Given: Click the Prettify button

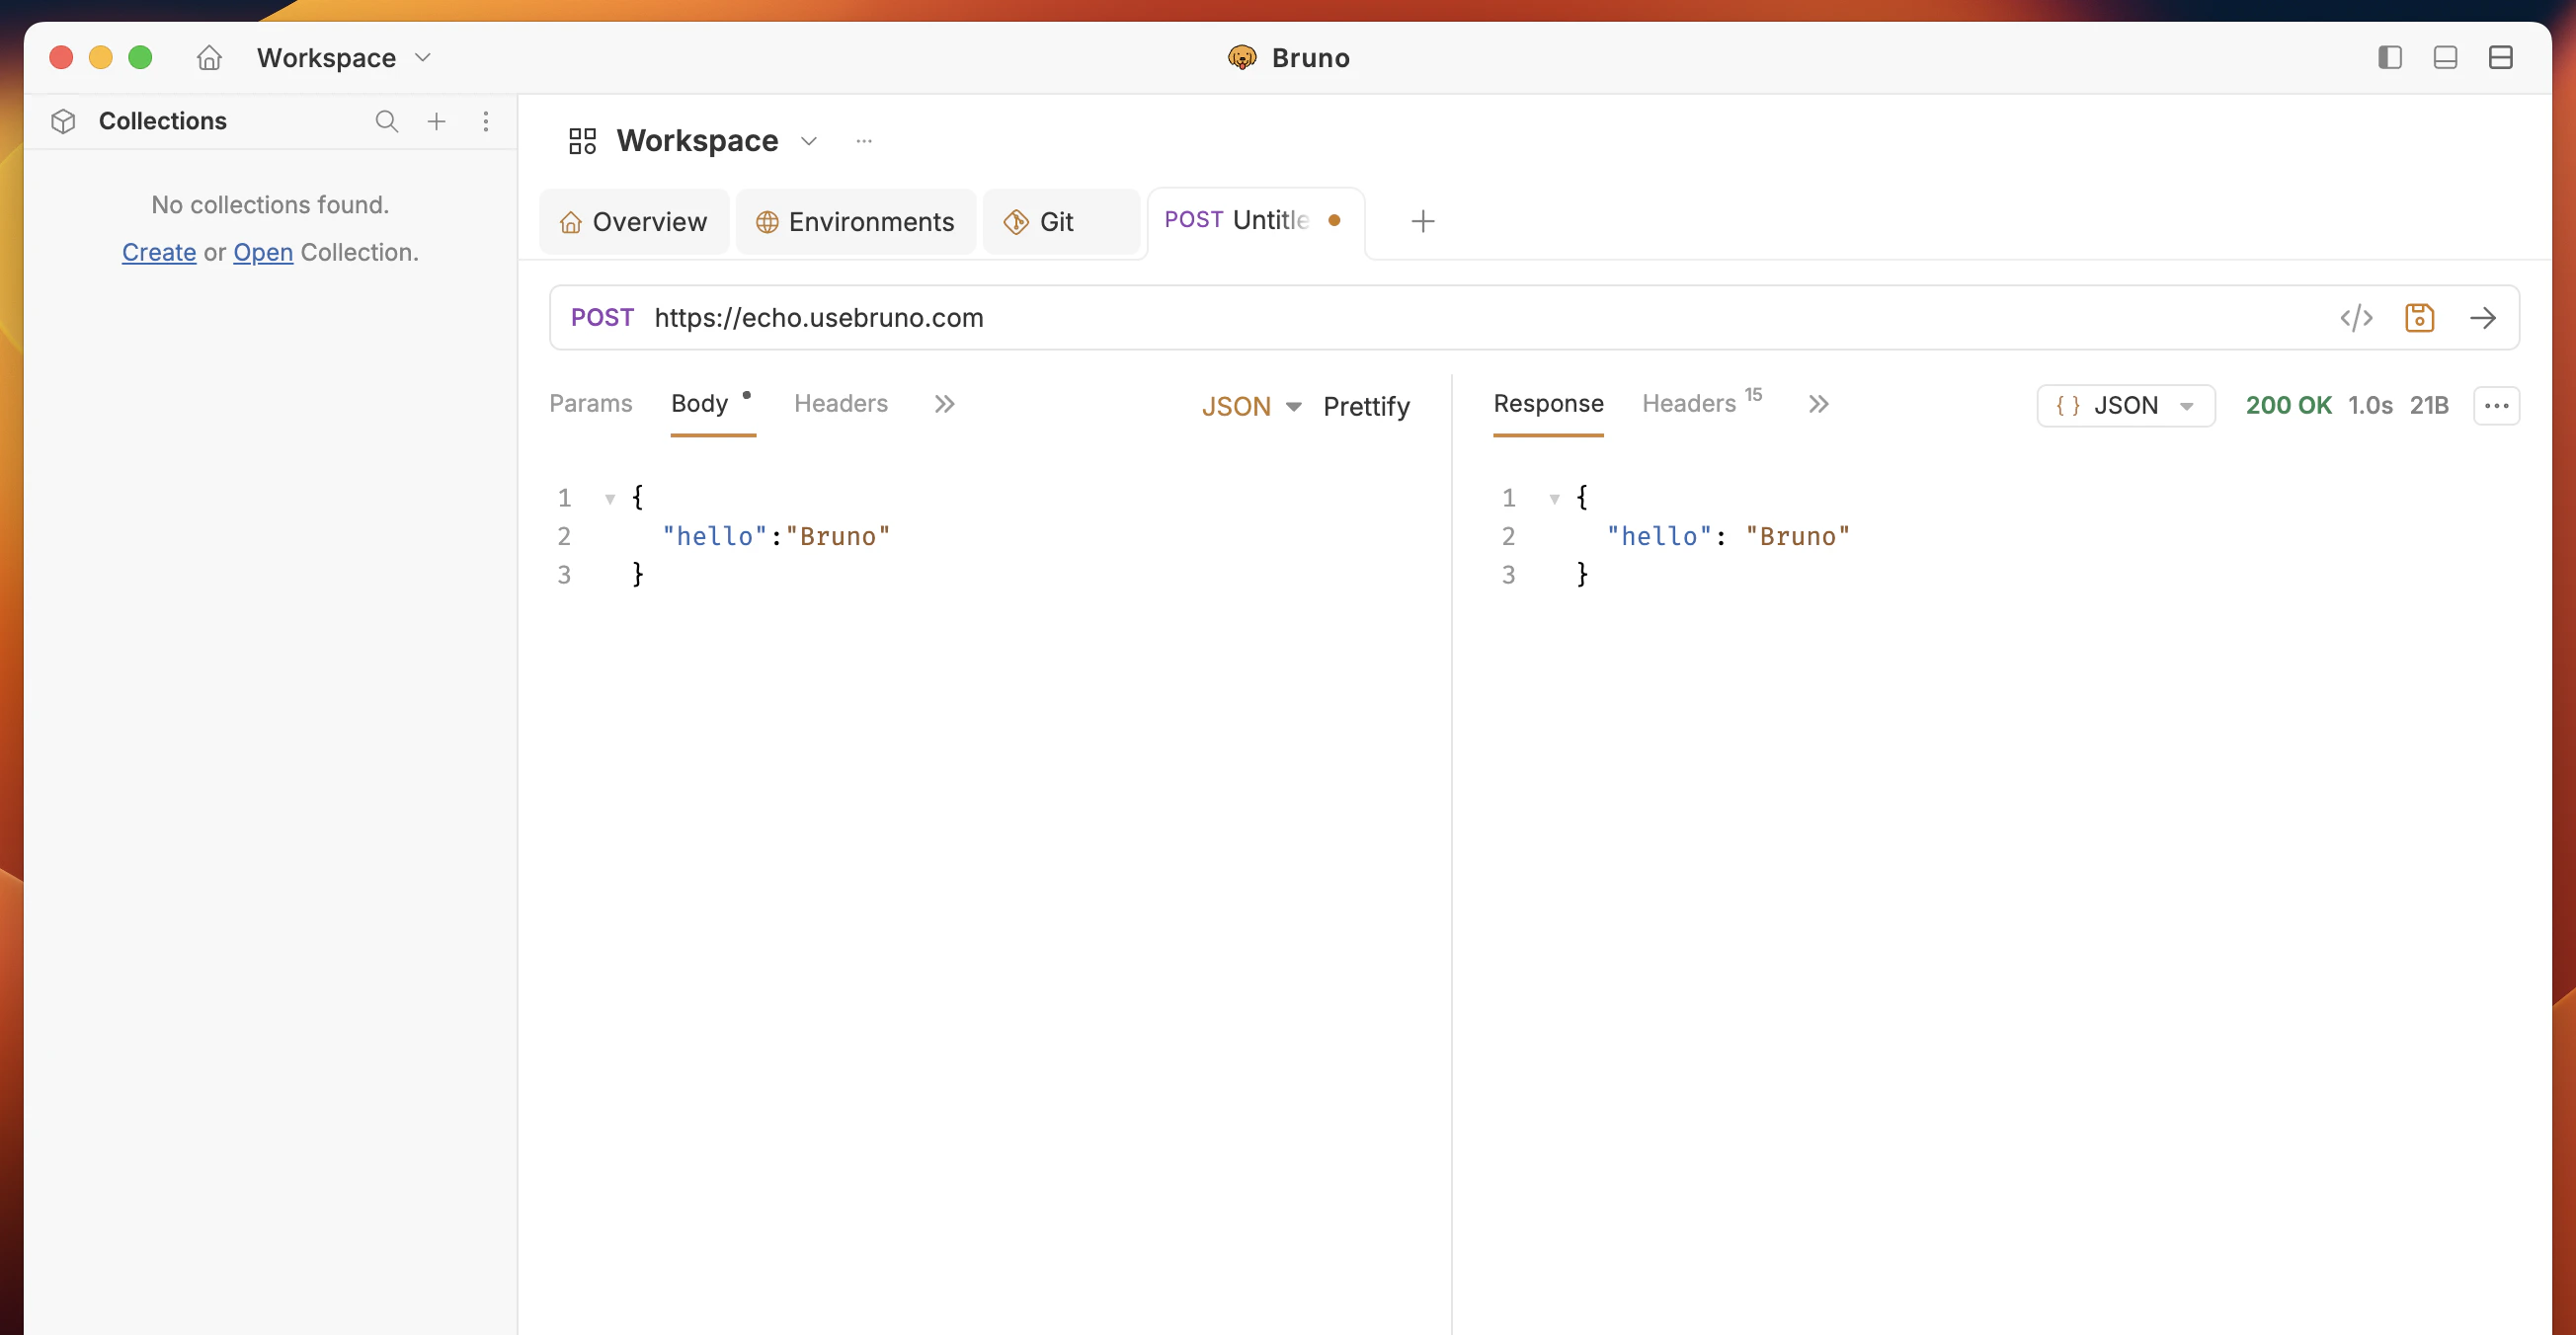Looking at the screenshot, I should [1366, 406].
